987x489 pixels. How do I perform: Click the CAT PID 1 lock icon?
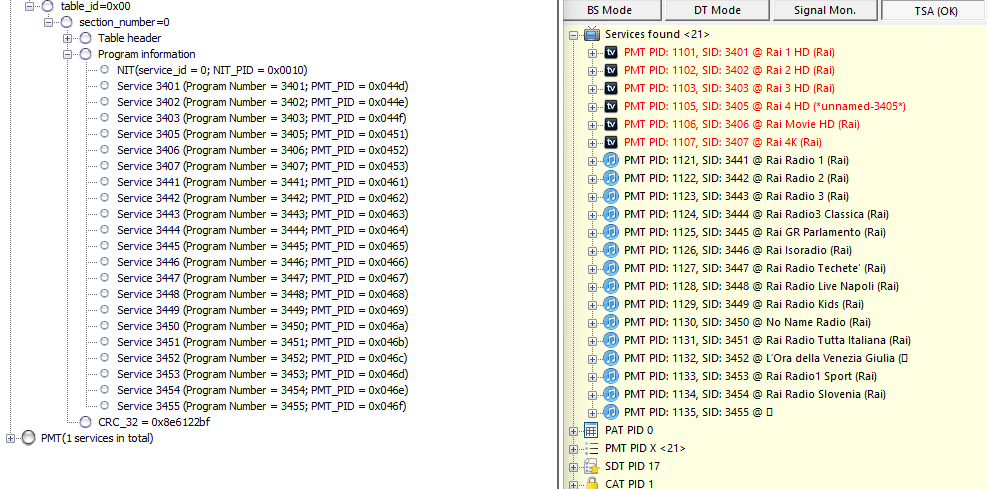click(x=591, y=483)
